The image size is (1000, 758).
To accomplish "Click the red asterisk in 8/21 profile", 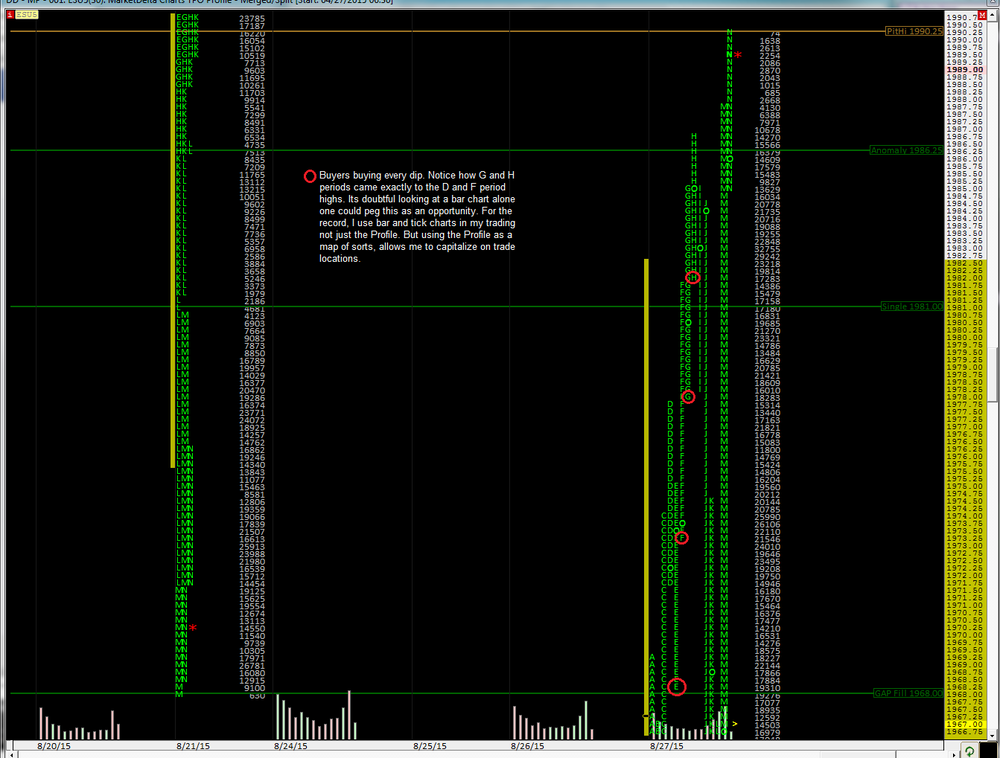I will point(193,629).
